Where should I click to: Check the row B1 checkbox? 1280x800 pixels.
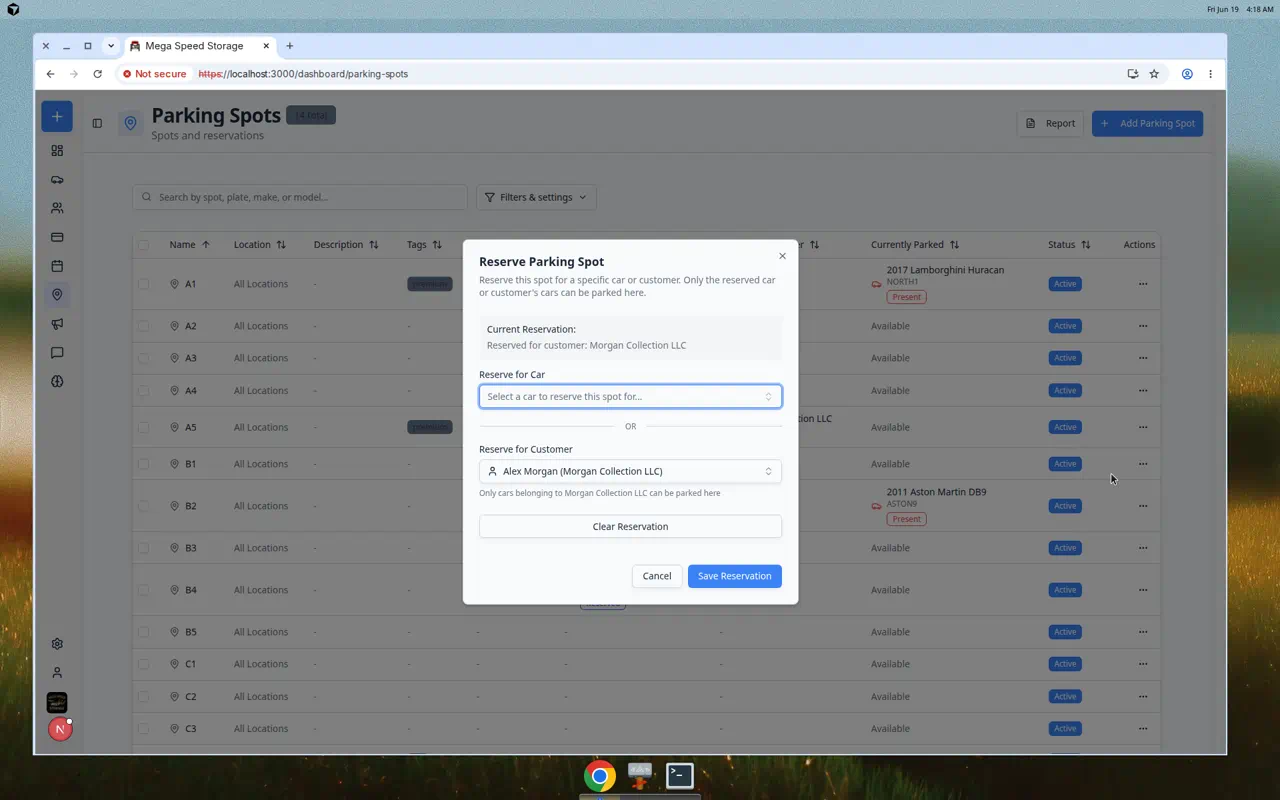143,464
